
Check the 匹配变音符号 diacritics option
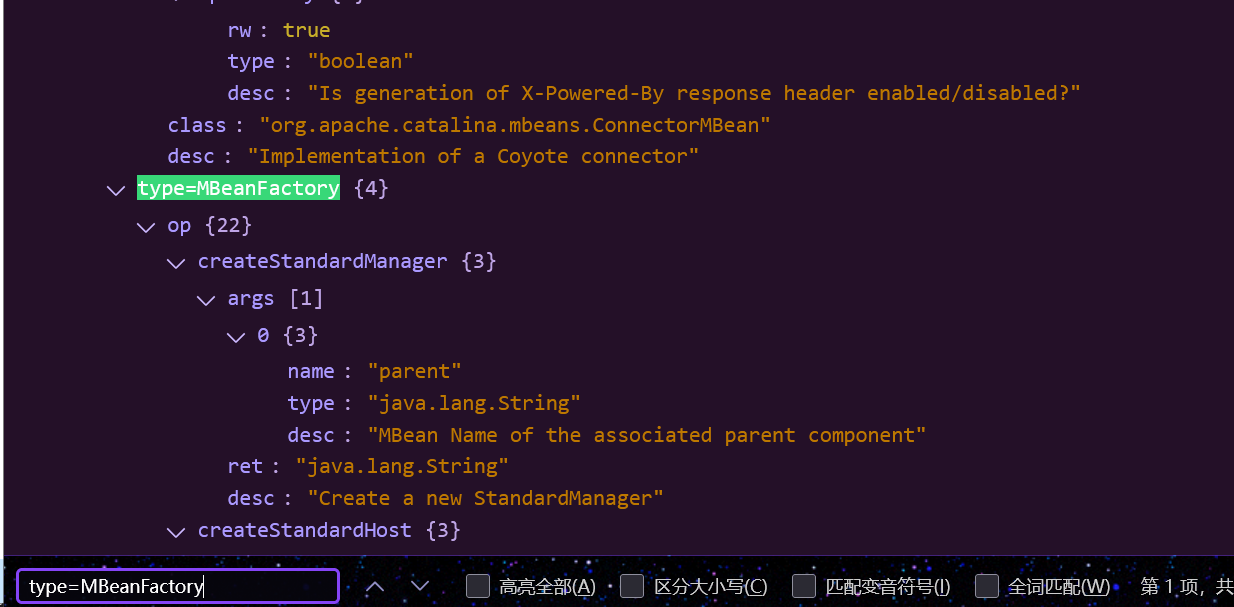pos(804,586)
